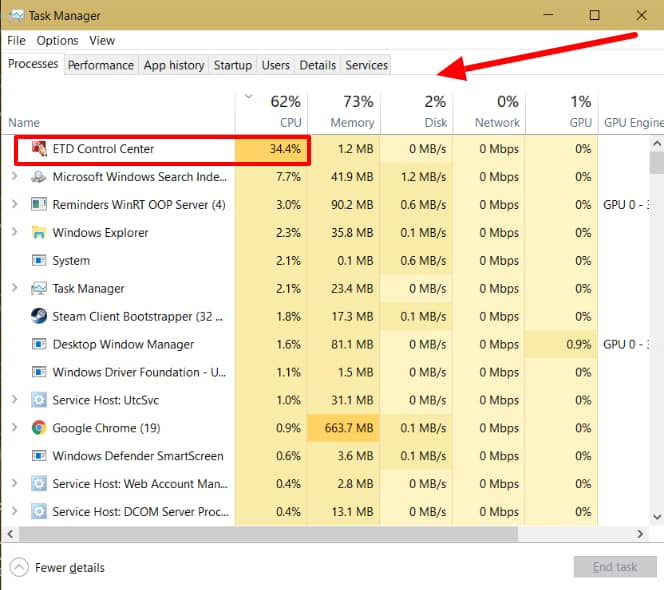
Task: Click the Service Host: Web Account Manager icon
Action: [39, 484]
